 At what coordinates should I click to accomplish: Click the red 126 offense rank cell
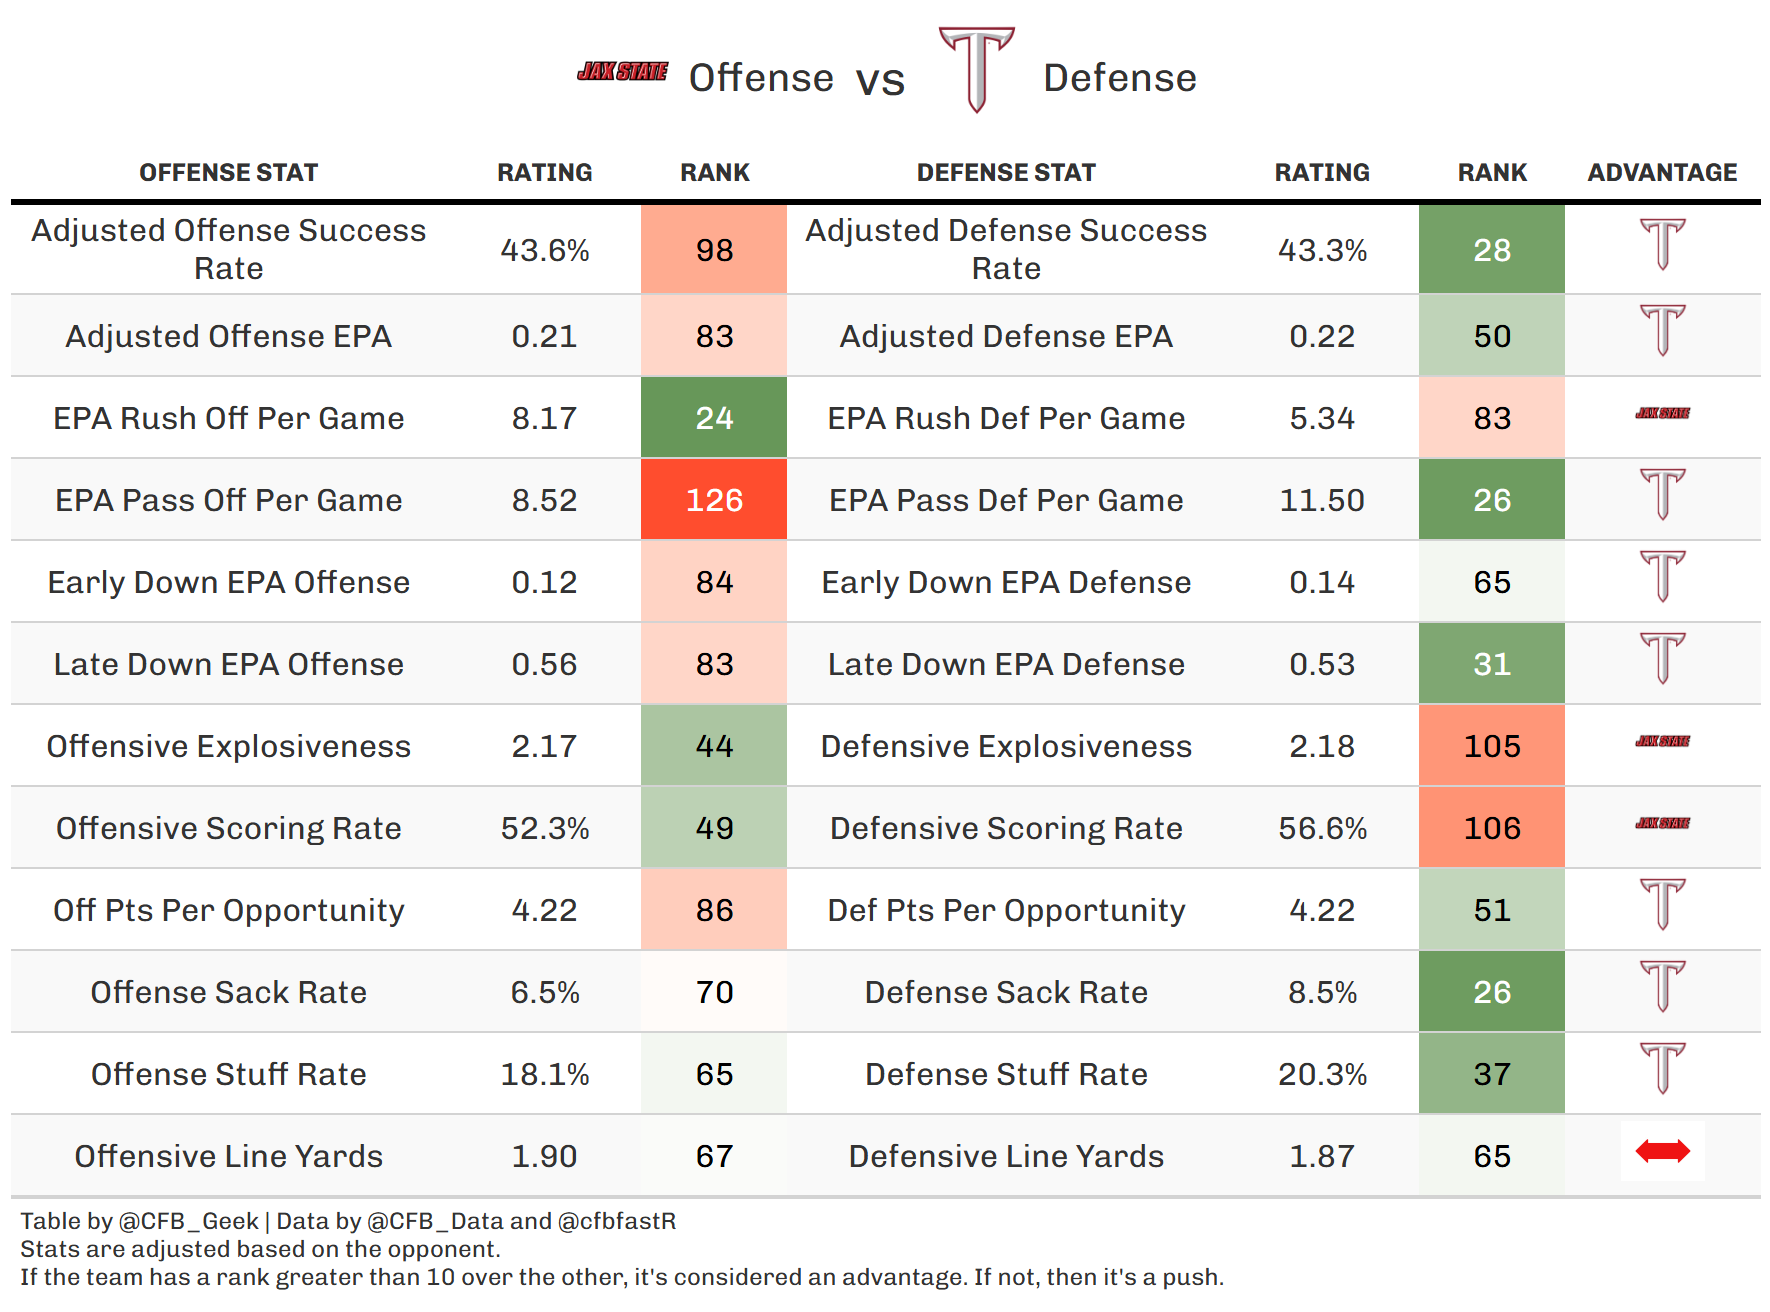714,500
